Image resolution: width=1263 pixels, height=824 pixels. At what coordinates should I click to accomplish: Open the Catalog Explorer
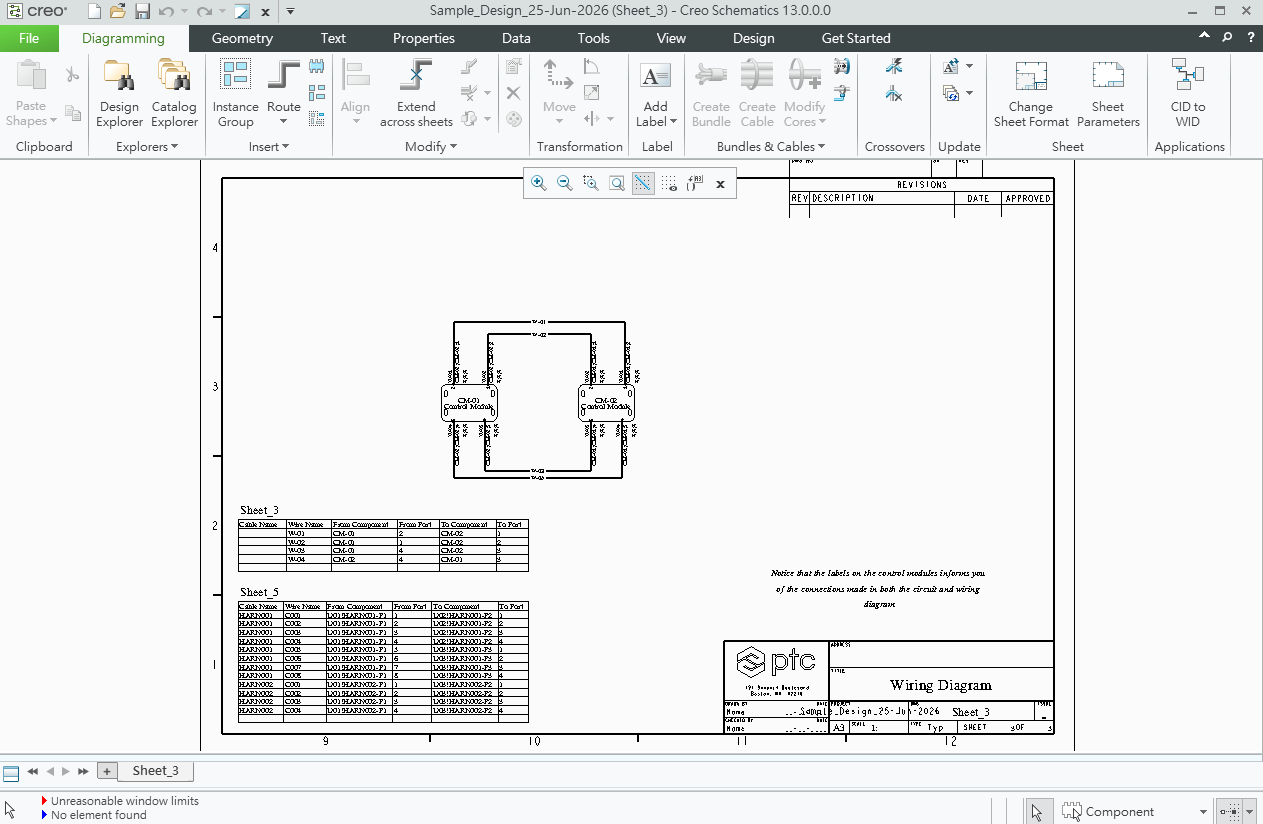(x=174, y=94)
